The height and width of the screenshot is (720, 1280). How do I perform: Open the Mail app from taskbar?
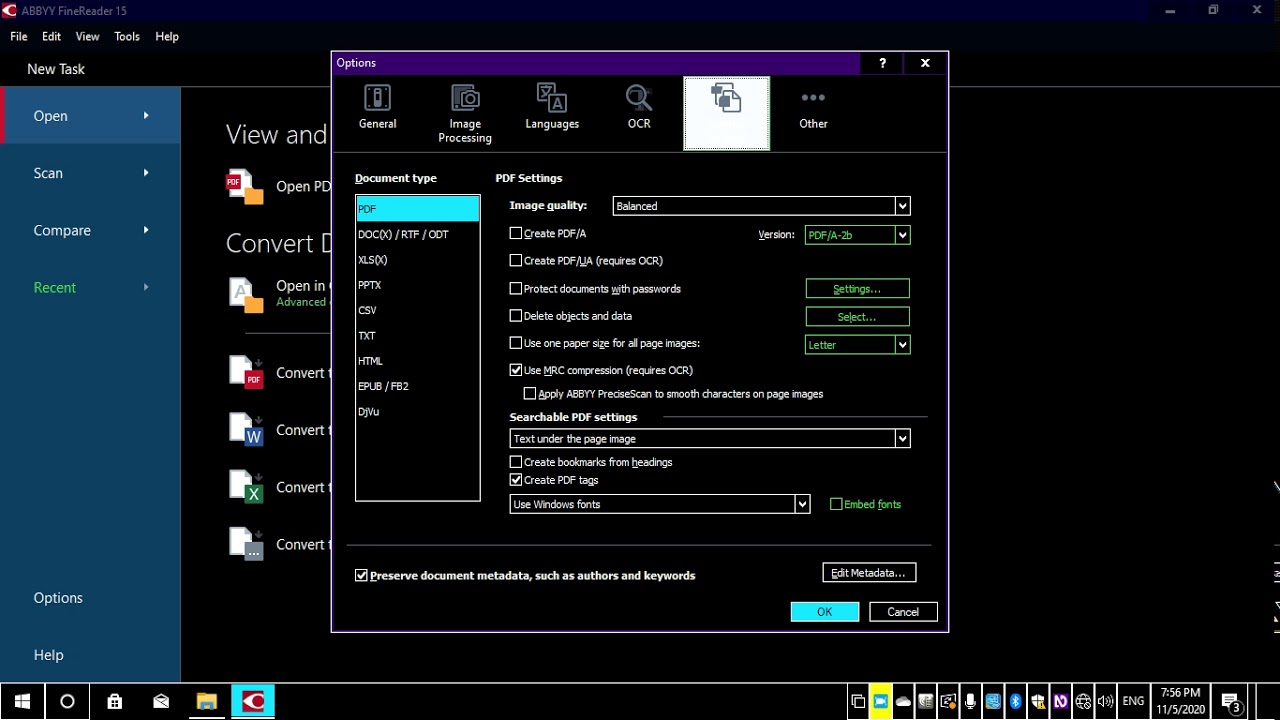click(x=161, y=701)
